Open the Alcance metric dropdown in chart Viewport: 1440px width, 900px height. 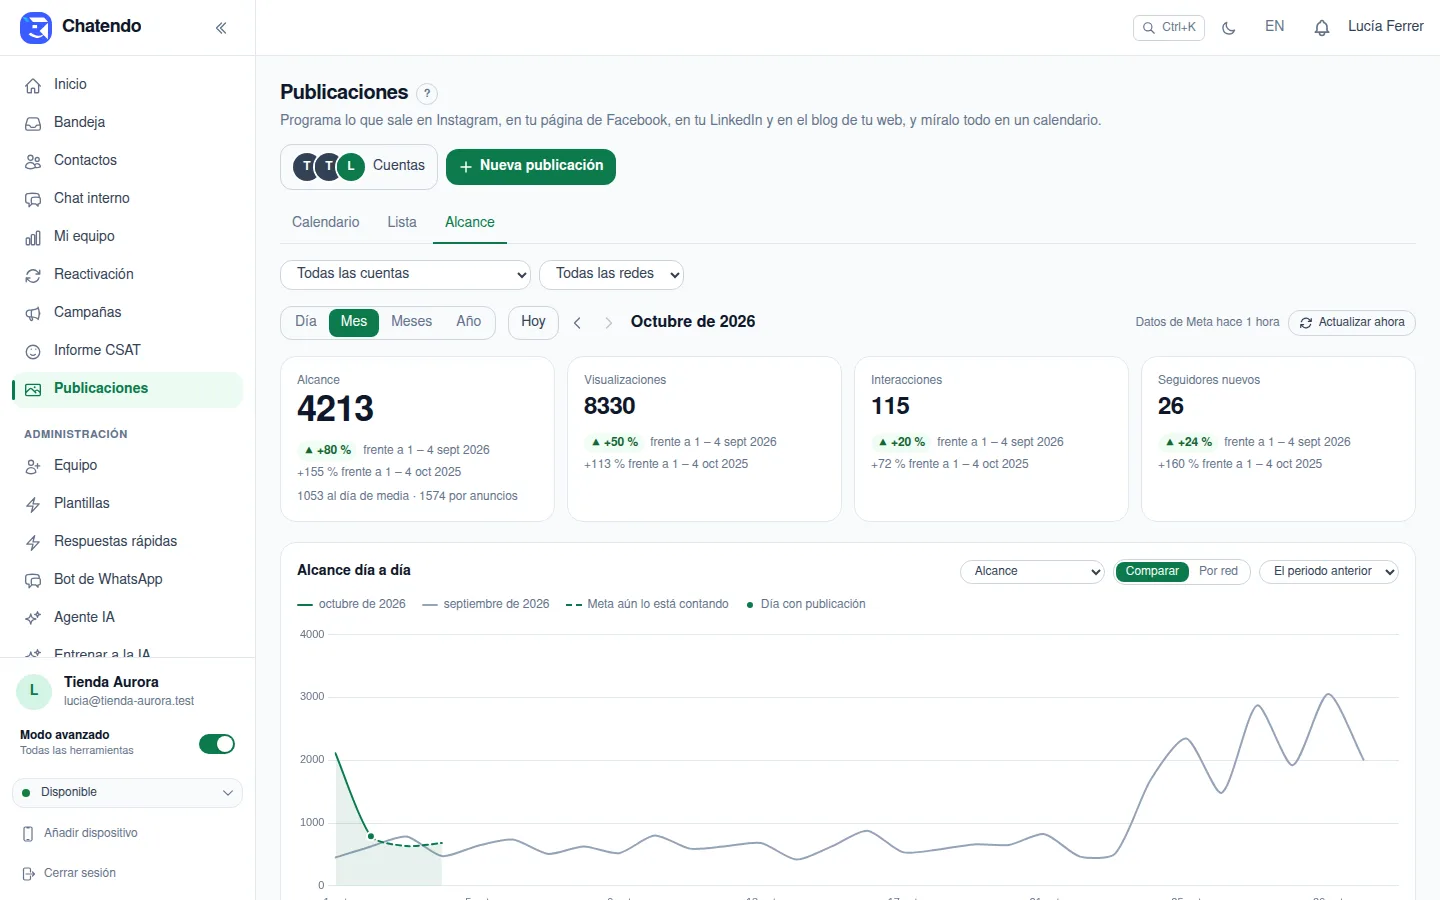pyautogui.click(x=1032, y=572)
